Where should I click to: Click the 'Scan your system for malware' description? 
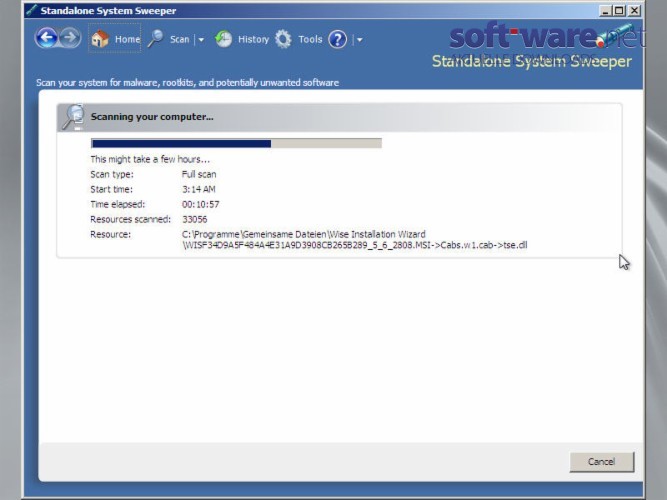point(187,83)
